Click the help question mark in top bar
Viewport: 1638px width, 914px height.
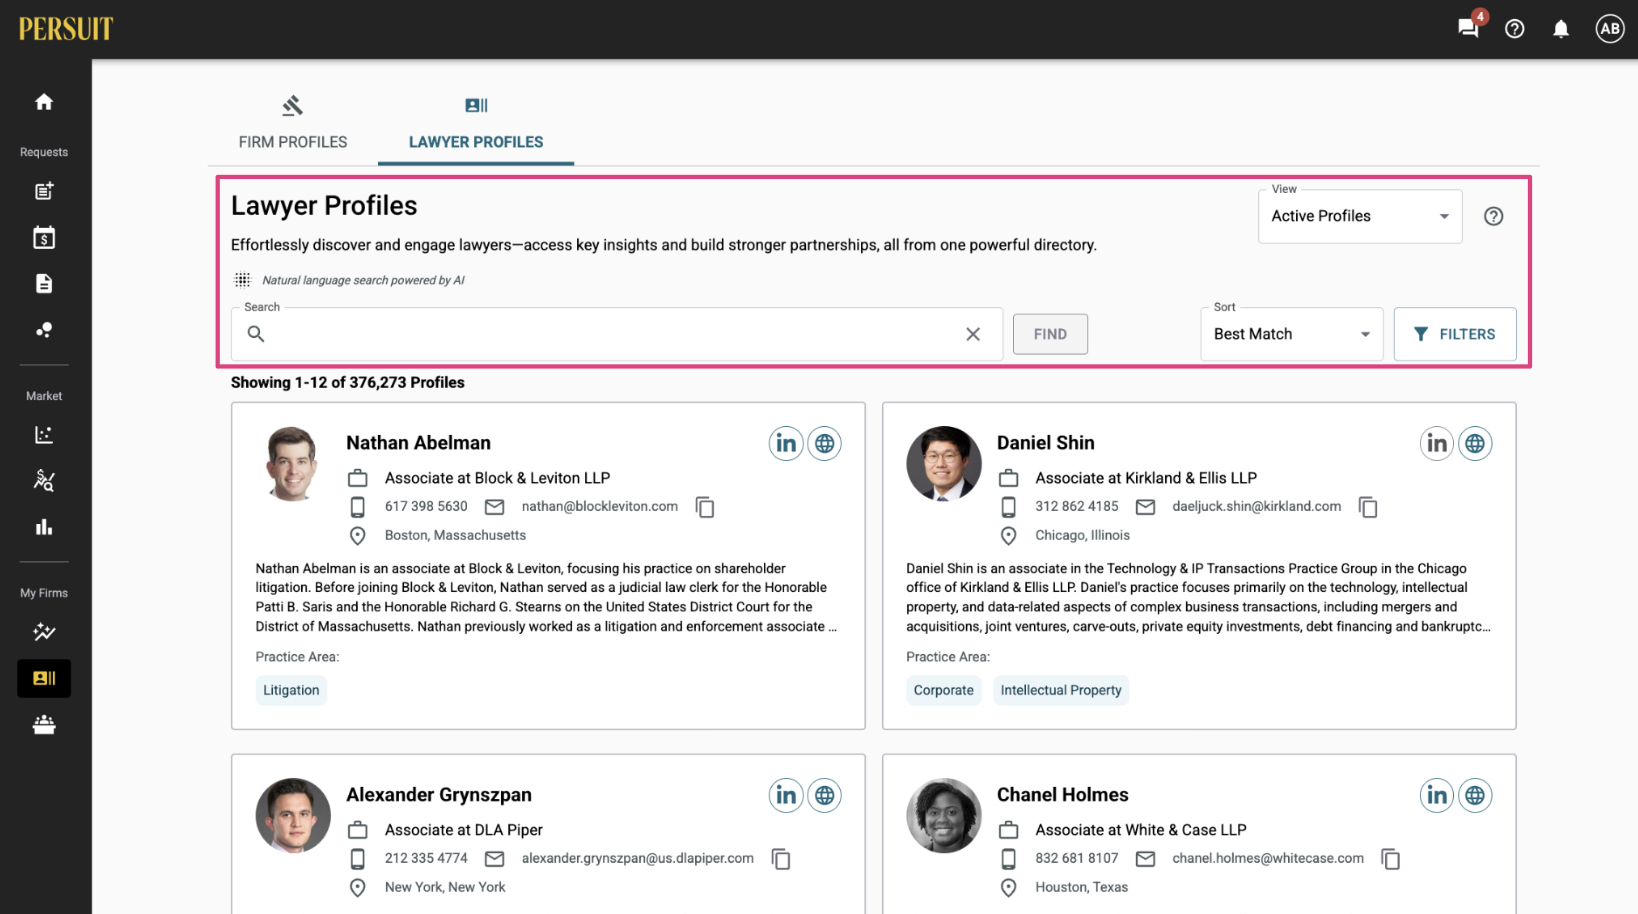(x=1515, y=29)
